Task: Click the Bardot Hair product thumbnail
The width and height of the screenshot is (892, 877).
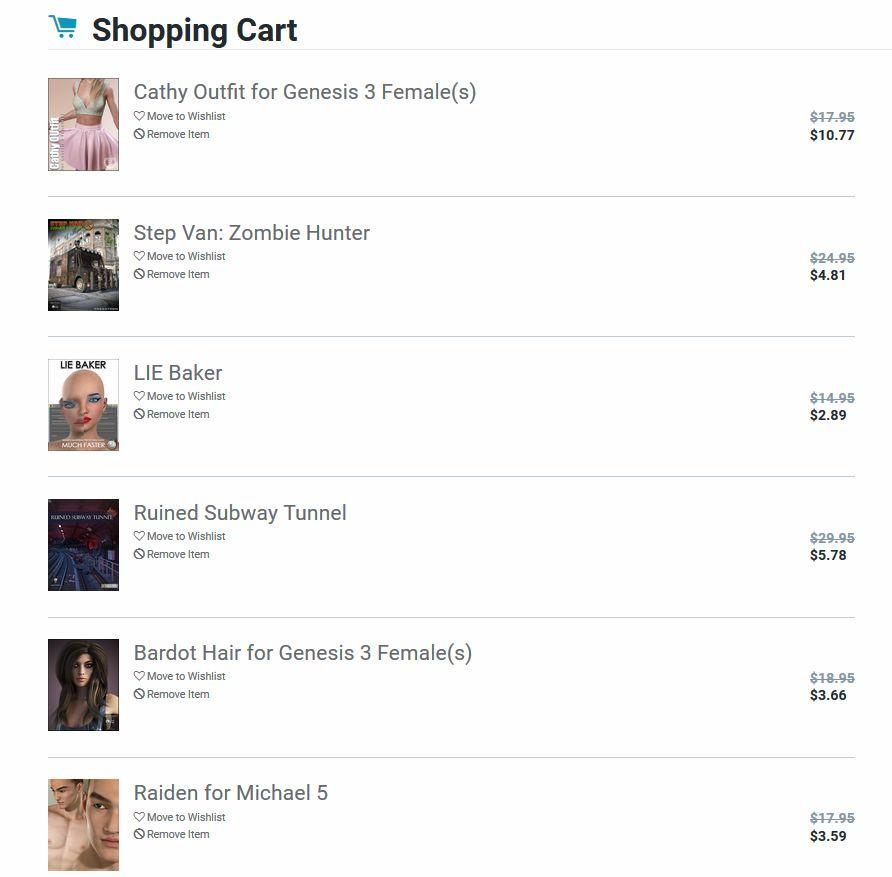Action: tap(83, 685)
